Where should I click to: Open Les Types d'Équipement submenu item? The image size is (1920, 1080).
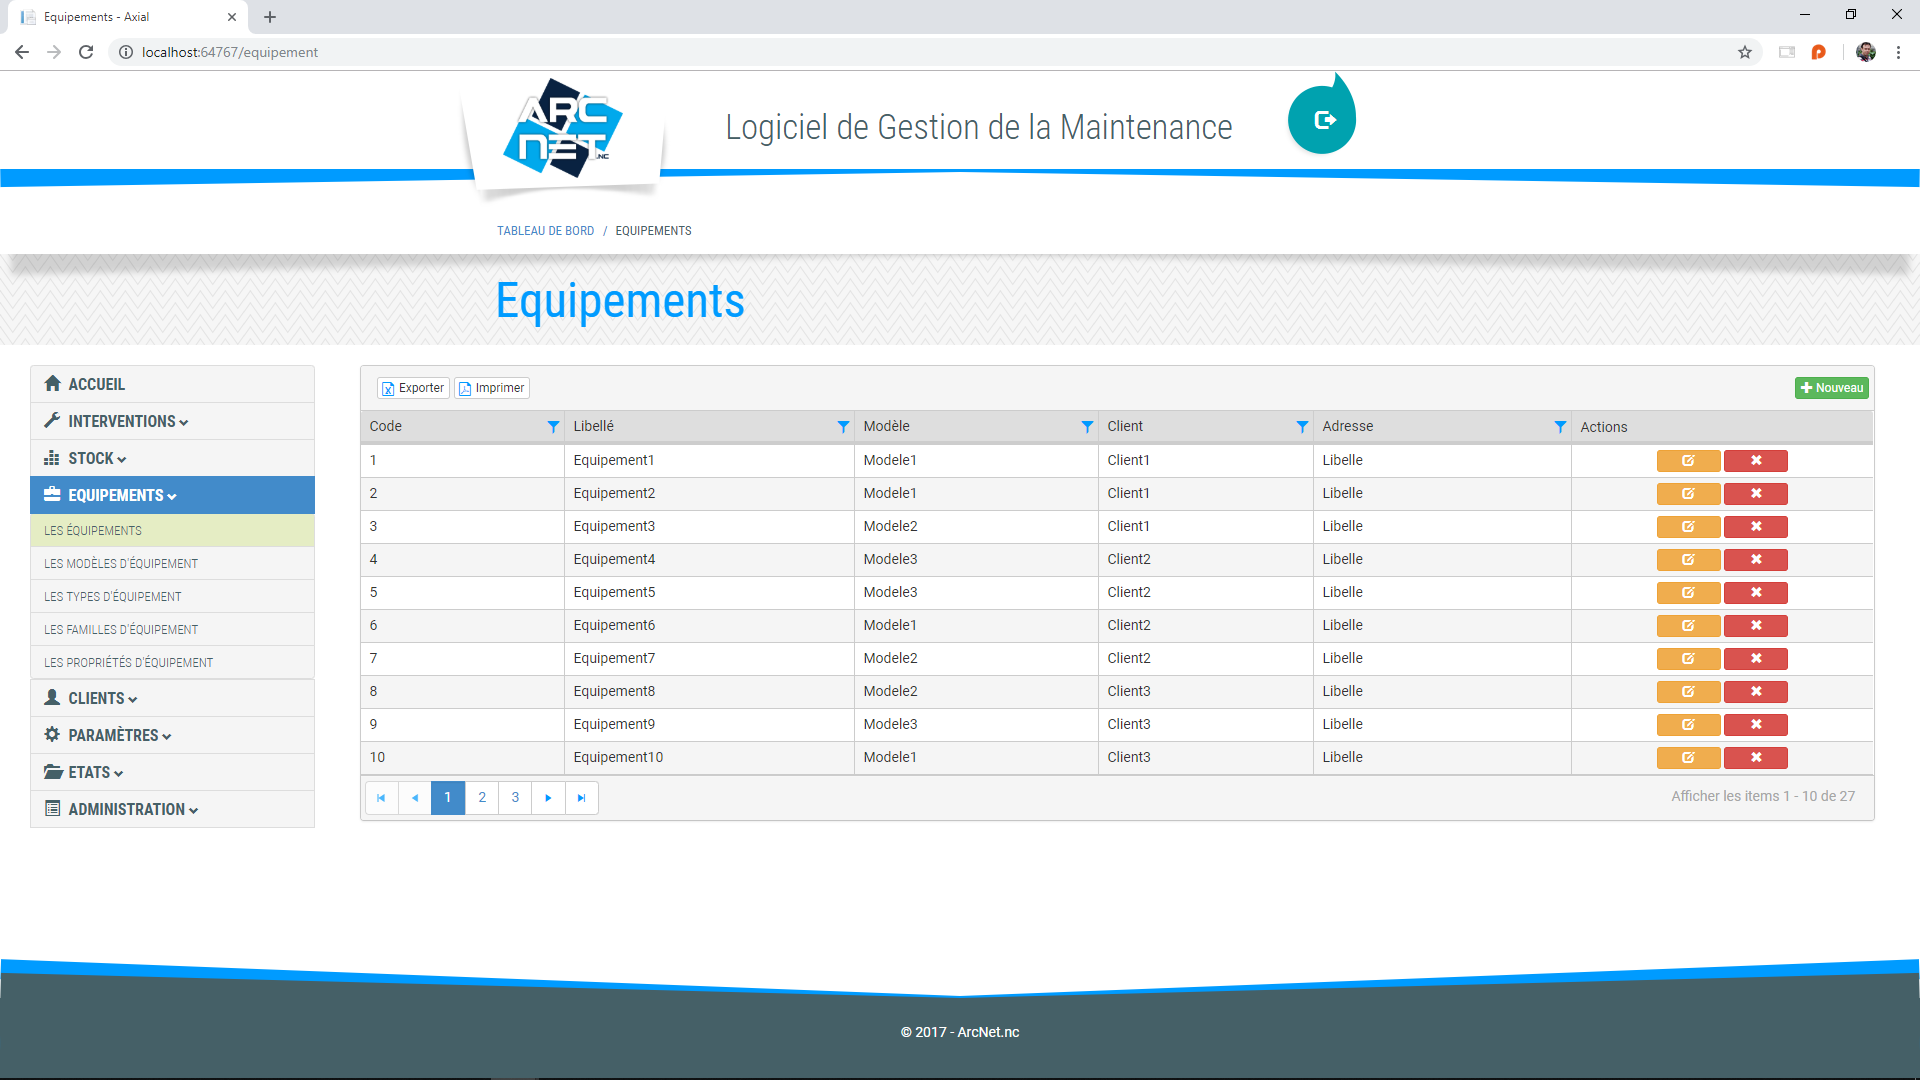pyautogui.click(x=113, y=597)
